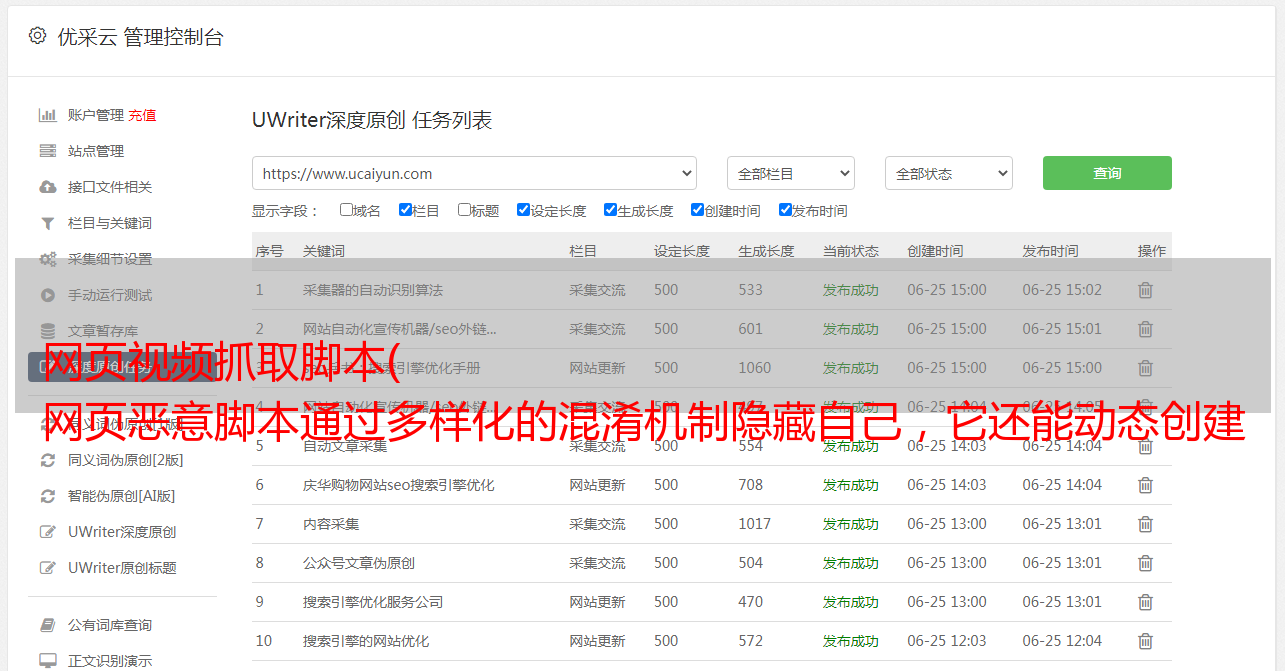Click keyword 采集器的自动识别算法

click(373, 290)
